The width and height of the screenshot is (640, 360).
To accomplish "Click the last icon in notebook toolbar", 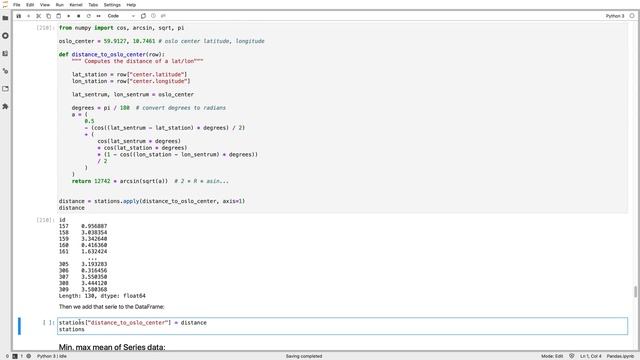I will tap(163, 16).
